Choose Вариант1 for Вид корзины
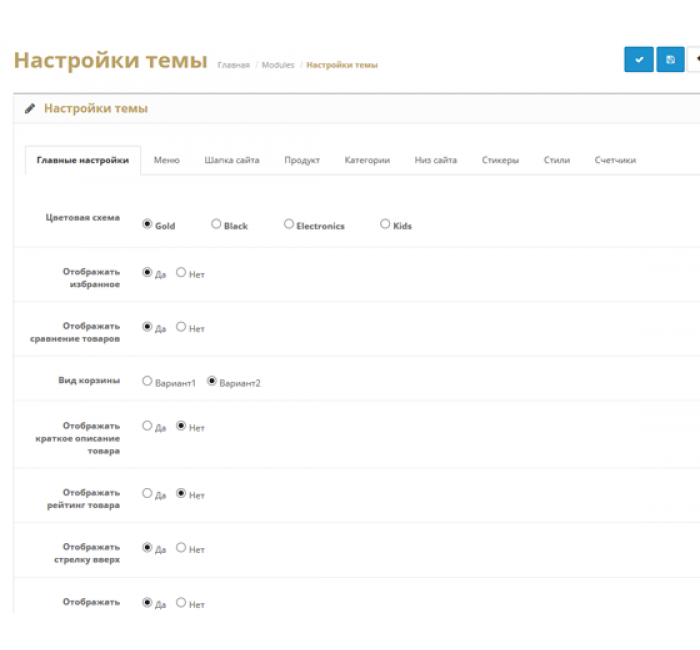Image resolution: width=700 pixels, height=650 pixels. (147, 381)
